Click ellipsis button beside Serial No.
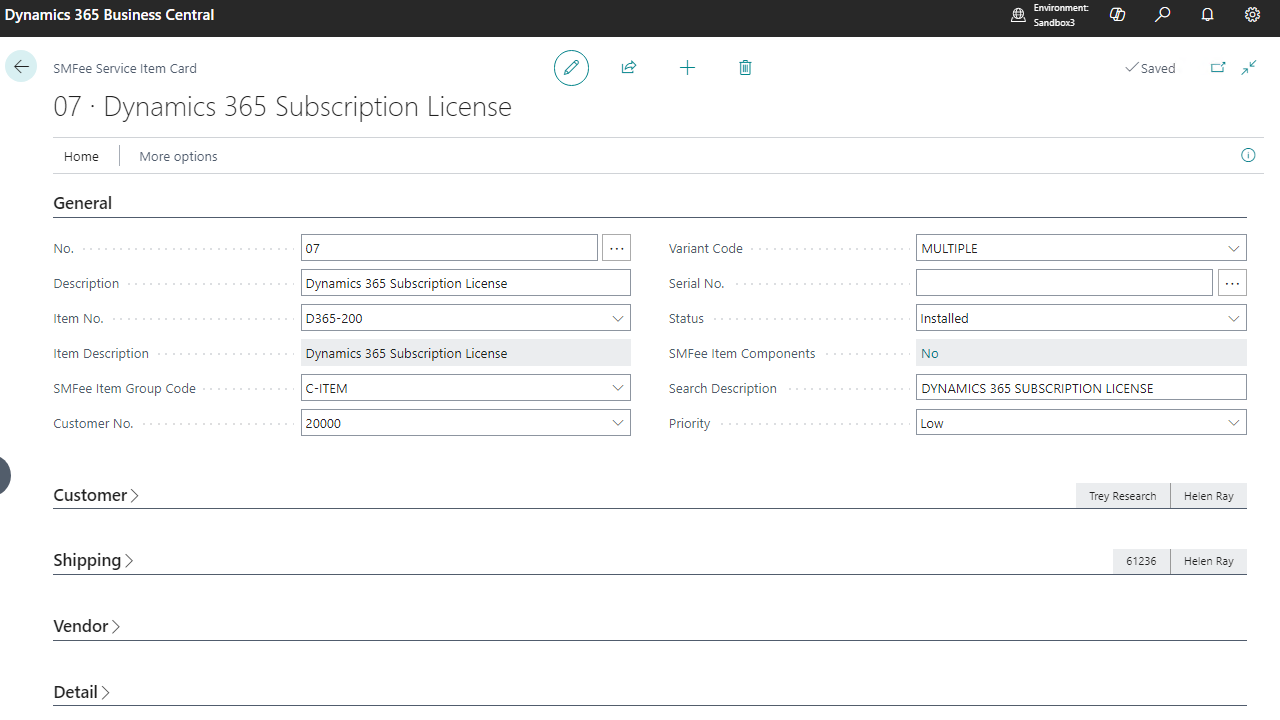This screenshot has width=1280, height=720. click(x=1232, y=284)
